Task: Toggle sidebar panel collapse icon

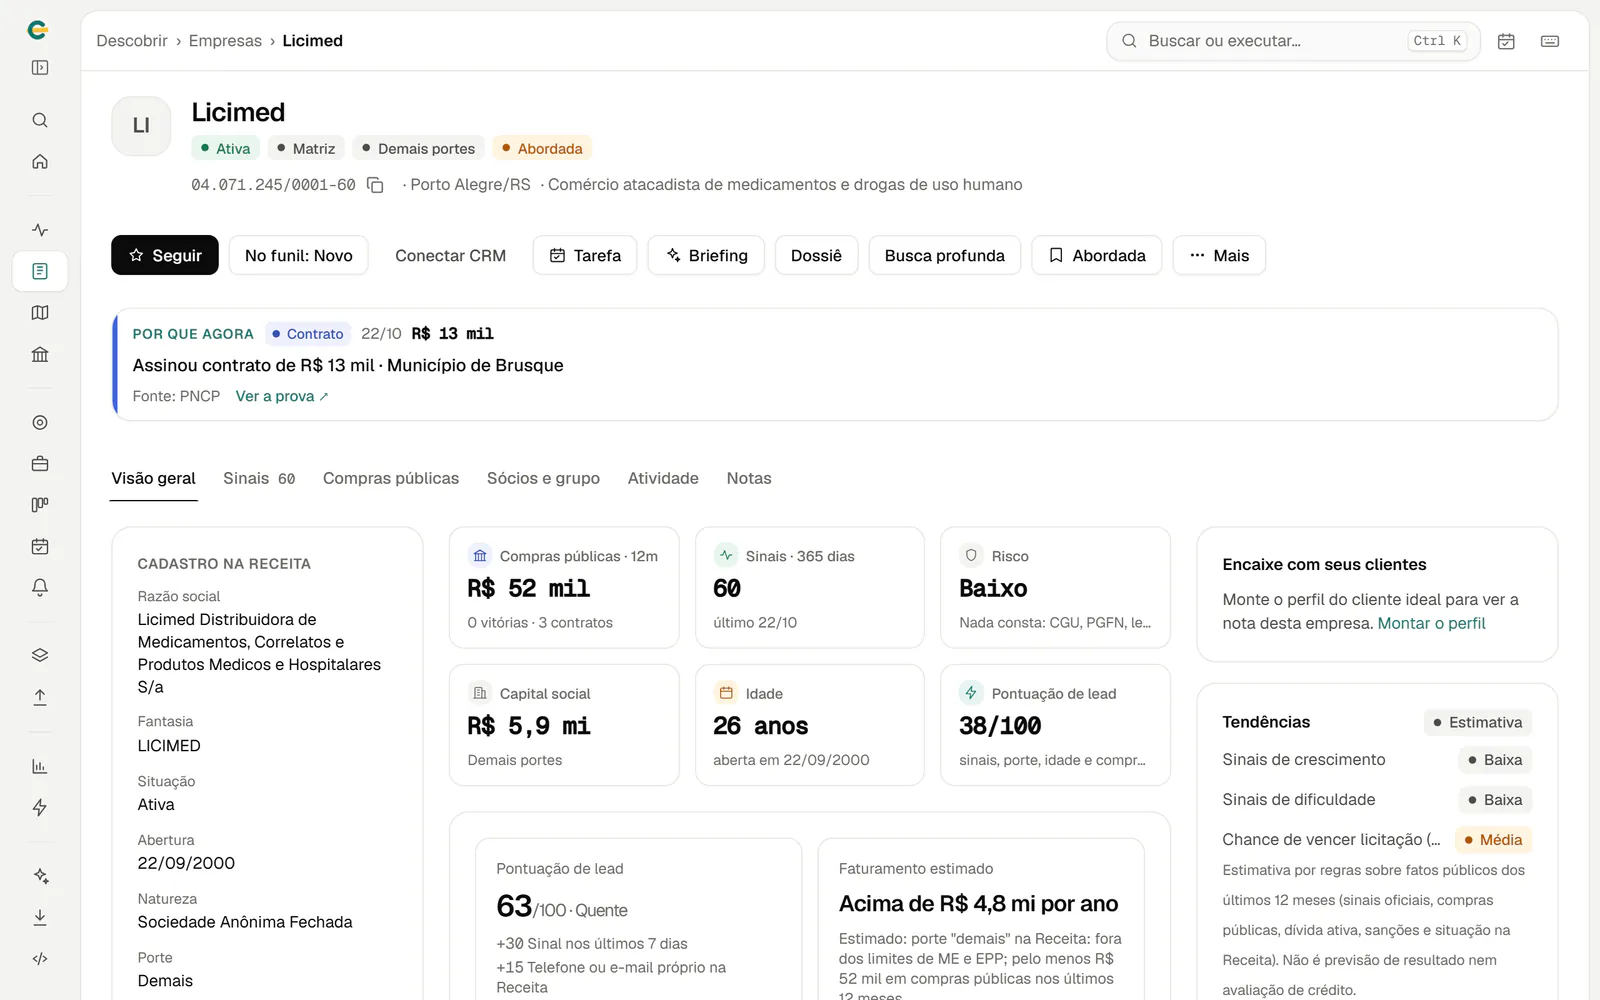Action: coord(40,68)
